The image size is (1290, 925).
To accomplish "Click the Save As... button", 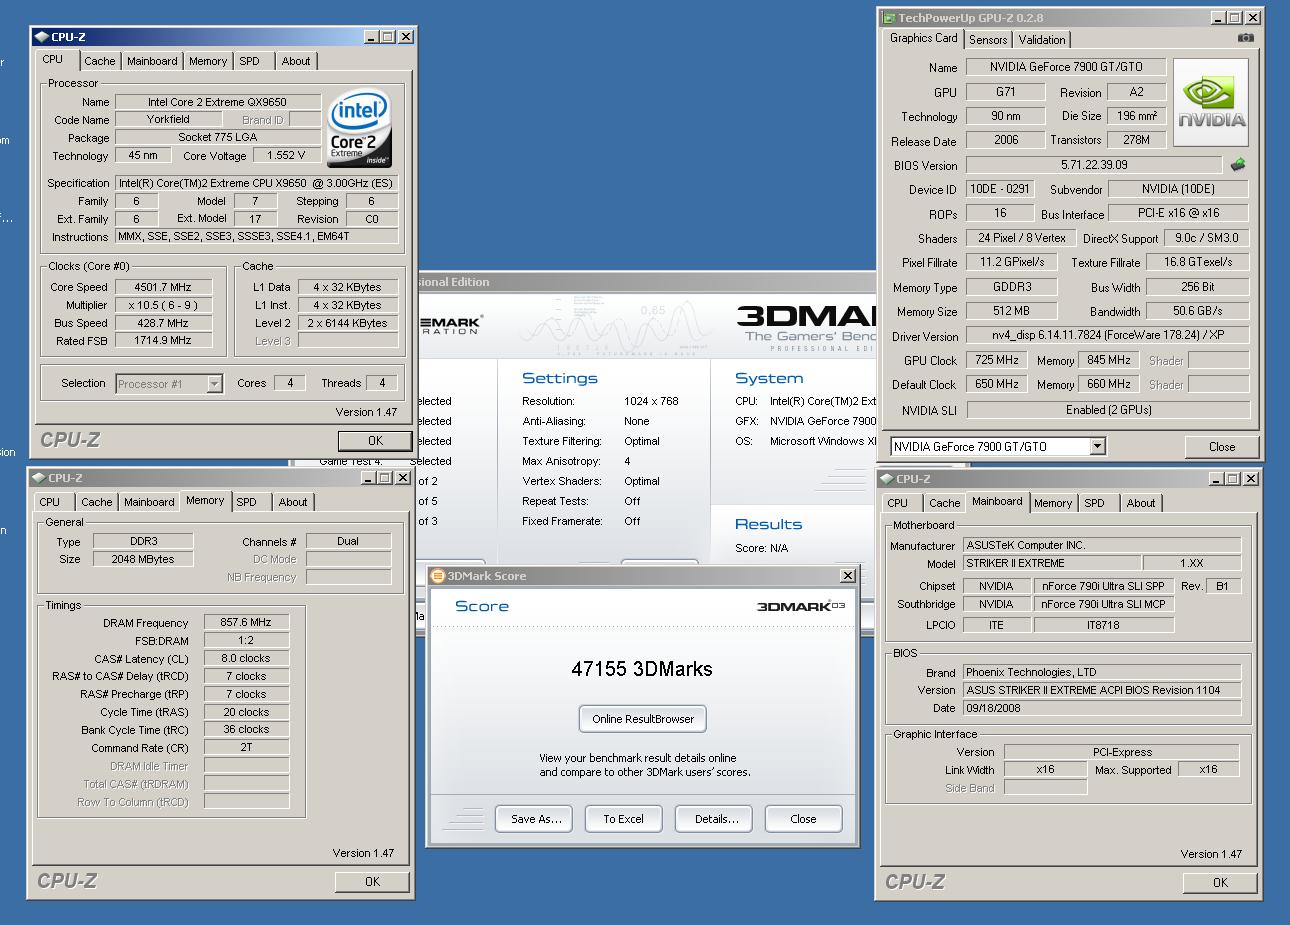I will pyautogui.click(x=536, y=819).
